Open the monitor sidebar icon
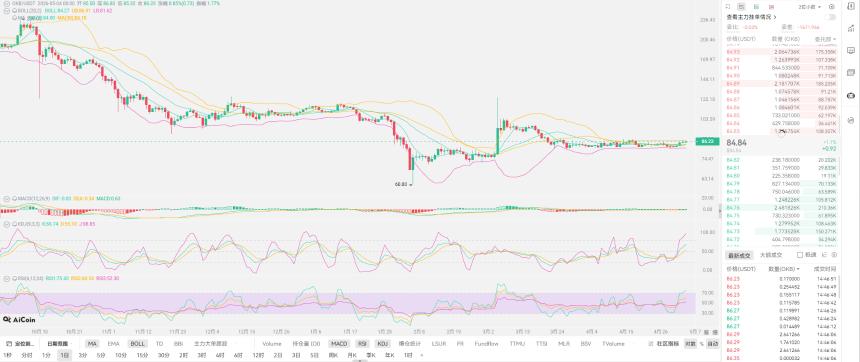This screenshot has width=860, height=362. click(x=851, y=50)
